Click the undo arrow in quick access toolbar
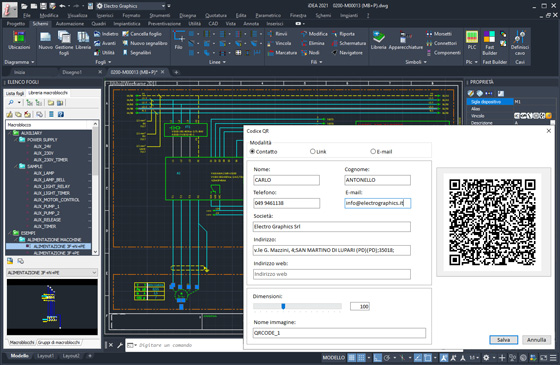The height and width of the screenshot is (365, 560). pyautogui.click(x=62, y=6)
